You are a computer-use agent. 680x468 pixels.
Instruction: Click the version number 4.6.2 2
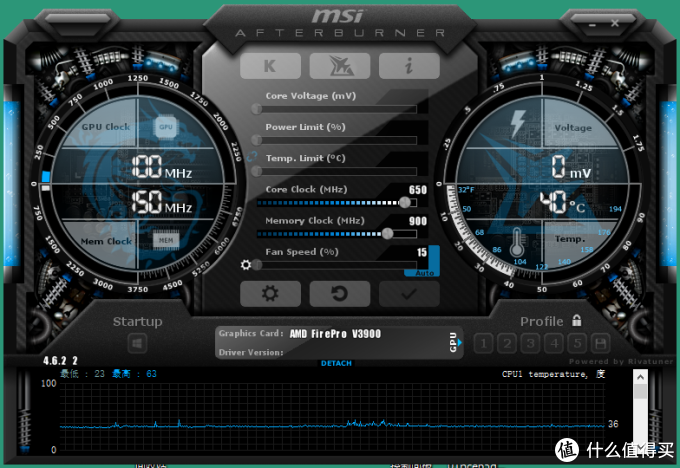pyautogui.click(x=60, y=360)
